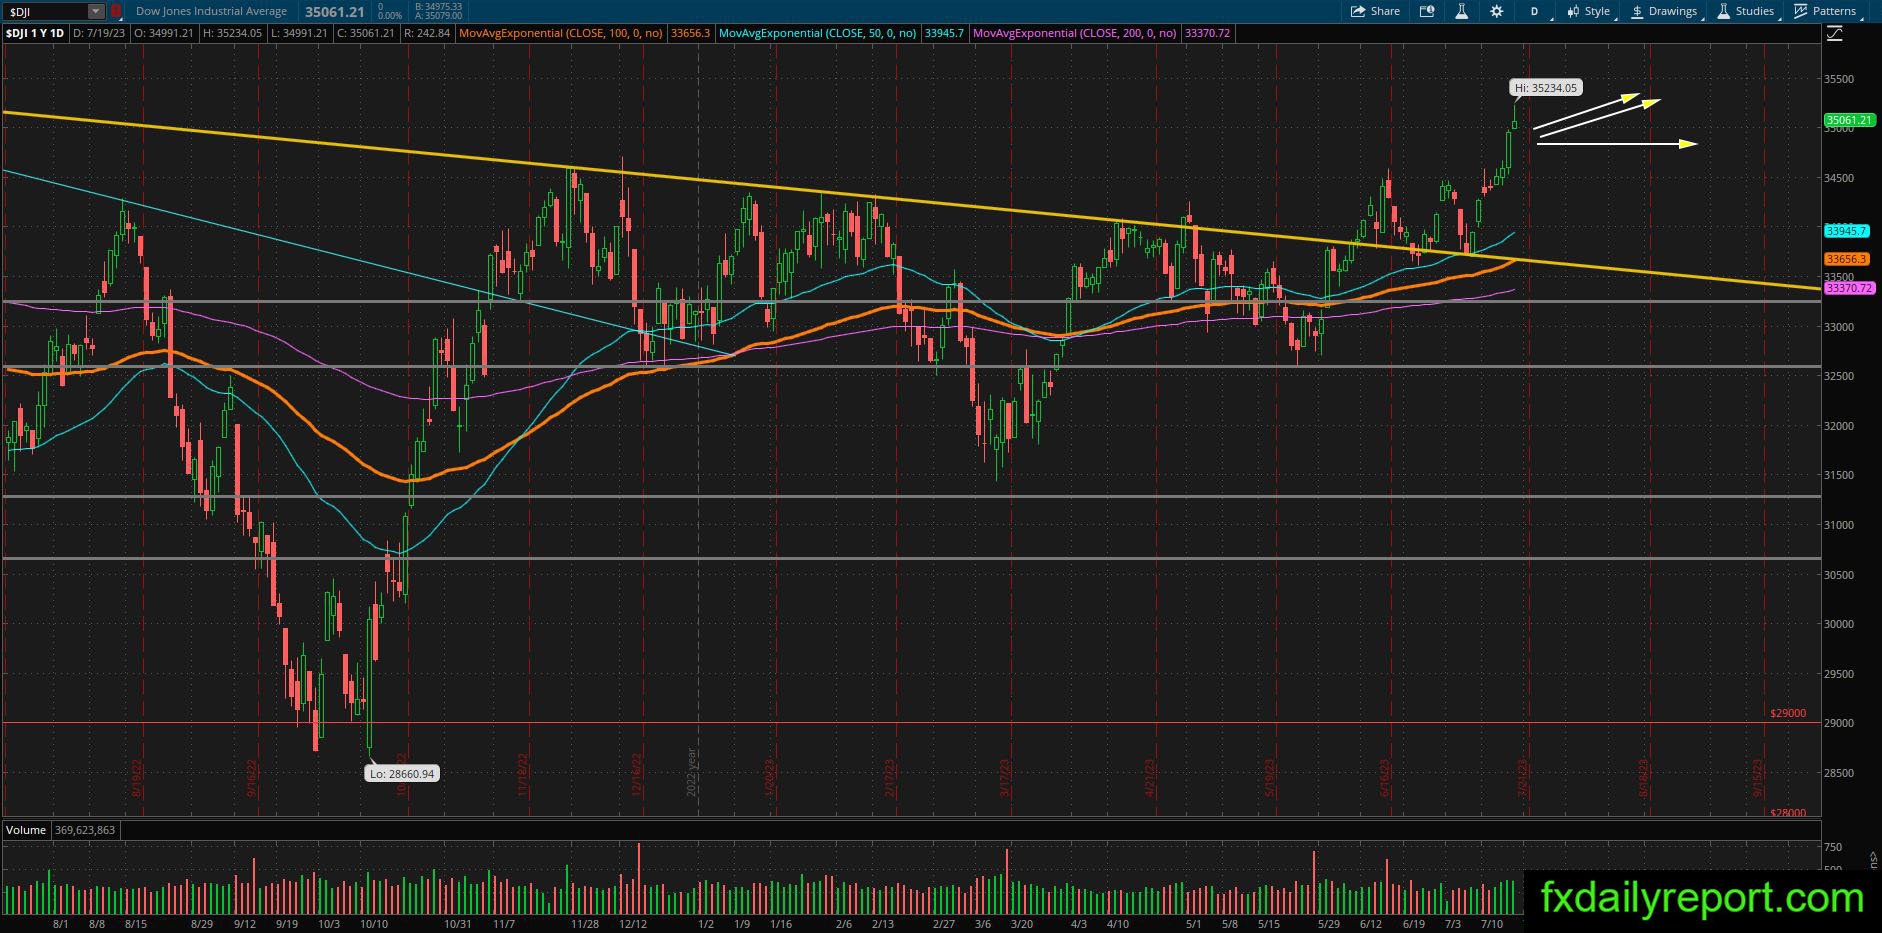
Task: Click the green 35061.21 price axis bubble
Action: 1849,120
